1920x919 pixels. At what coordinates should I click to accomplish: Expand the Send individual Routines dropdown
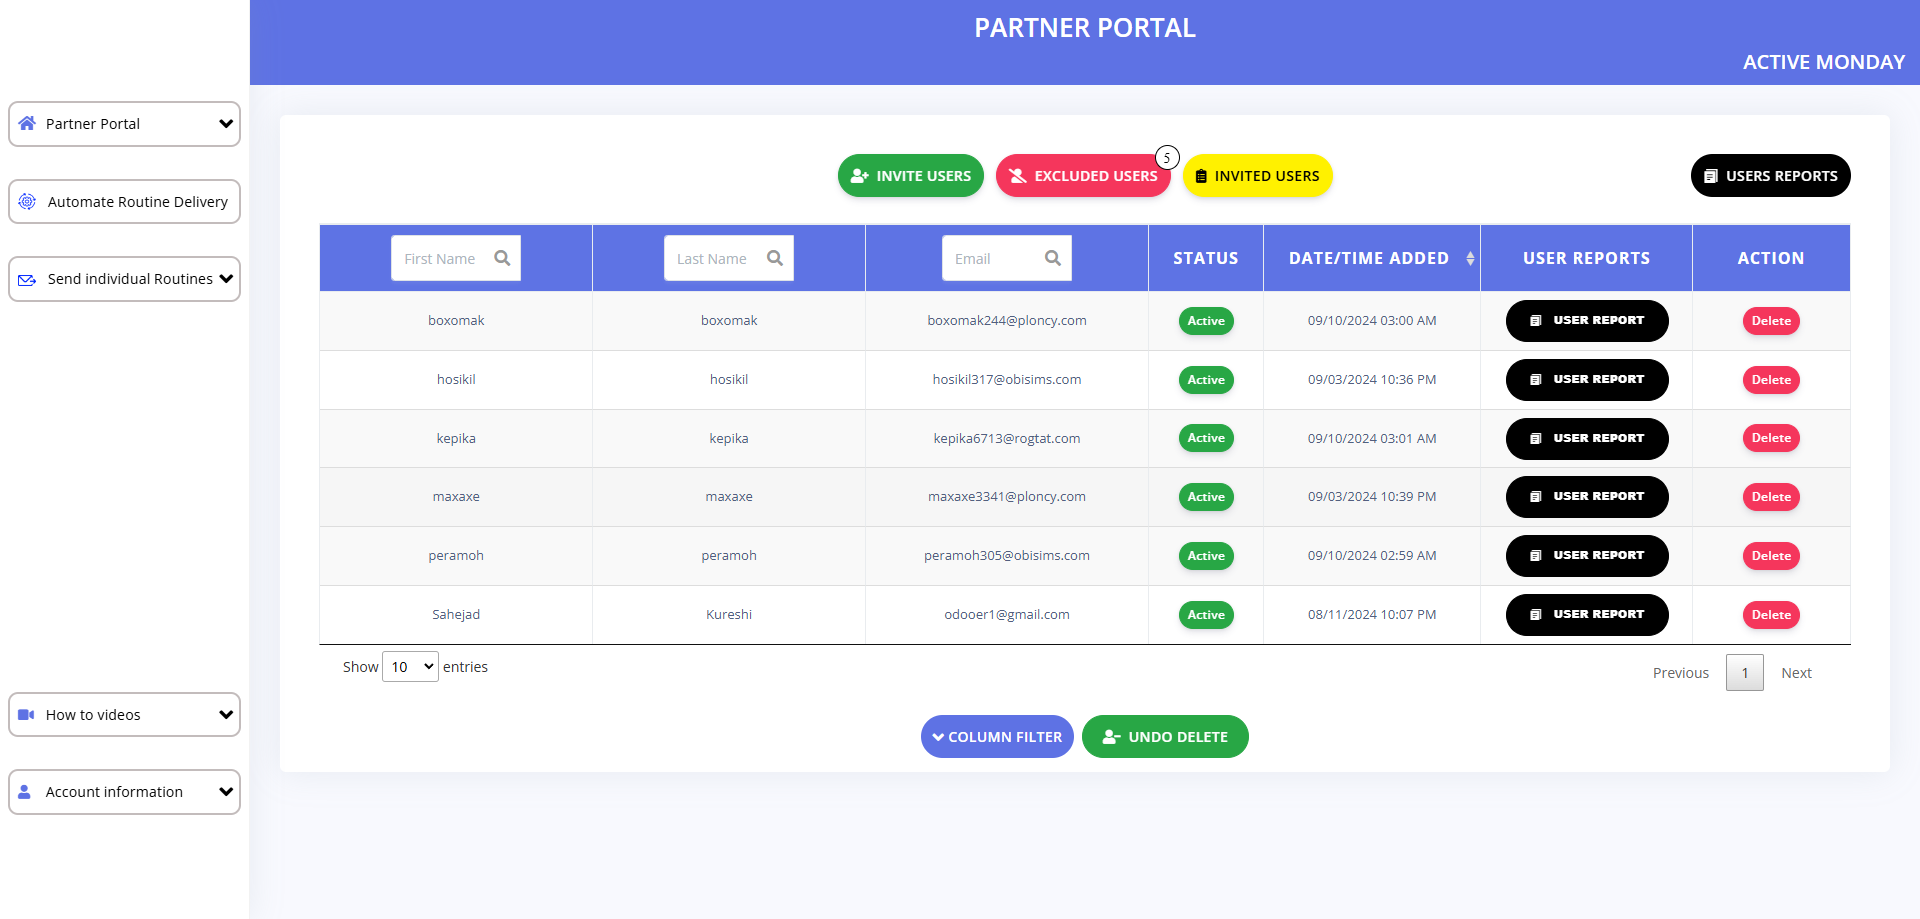(124, 279)
